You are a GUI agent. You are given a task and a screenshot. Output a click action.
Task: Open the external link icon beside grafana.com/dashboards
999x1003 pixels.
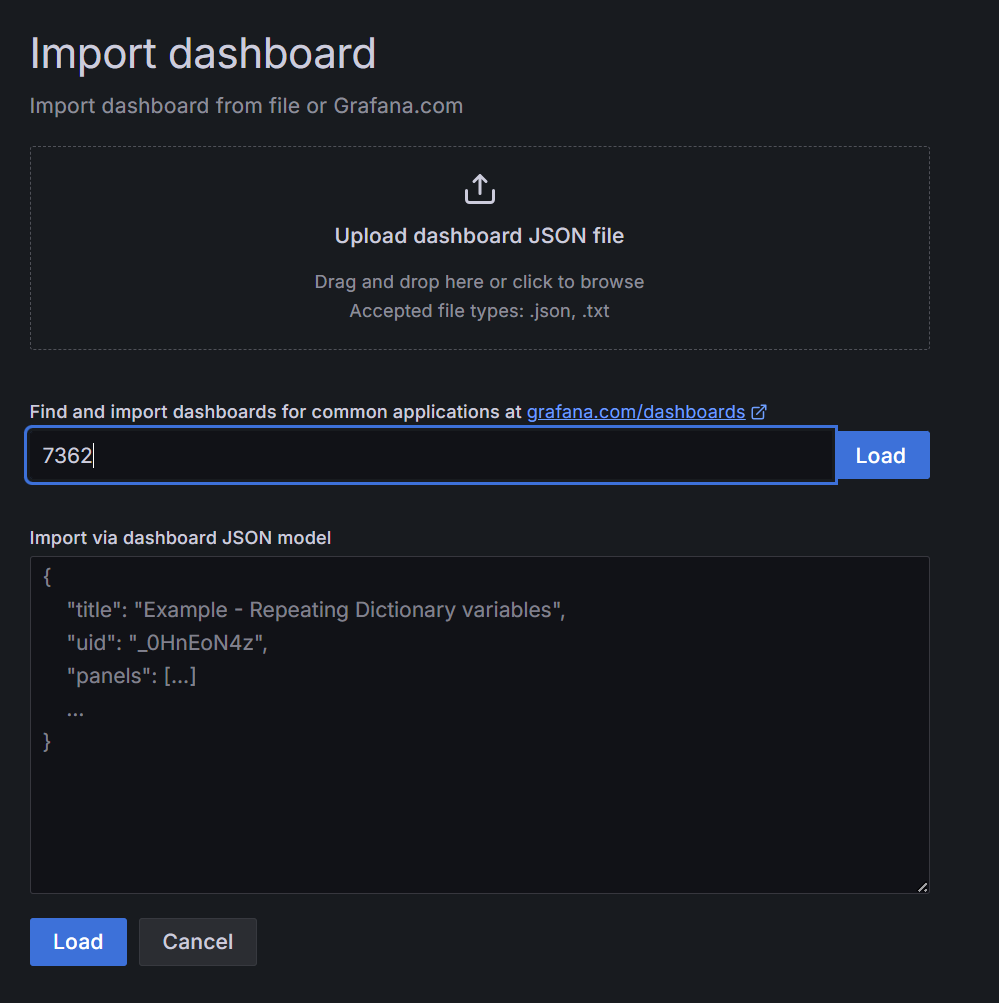pyautogui.click(x=759, y=412)
